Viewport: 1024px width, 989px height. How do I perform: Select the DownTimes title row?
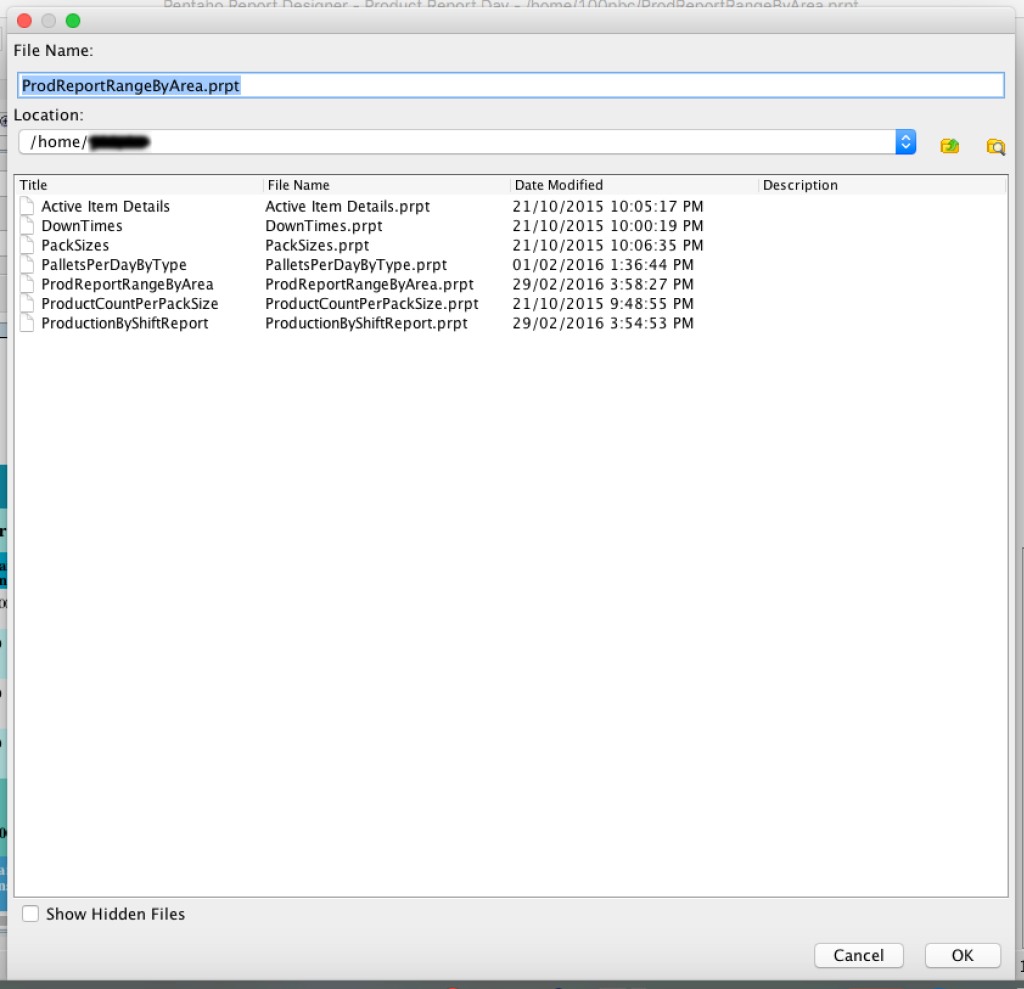click(82, 226)
